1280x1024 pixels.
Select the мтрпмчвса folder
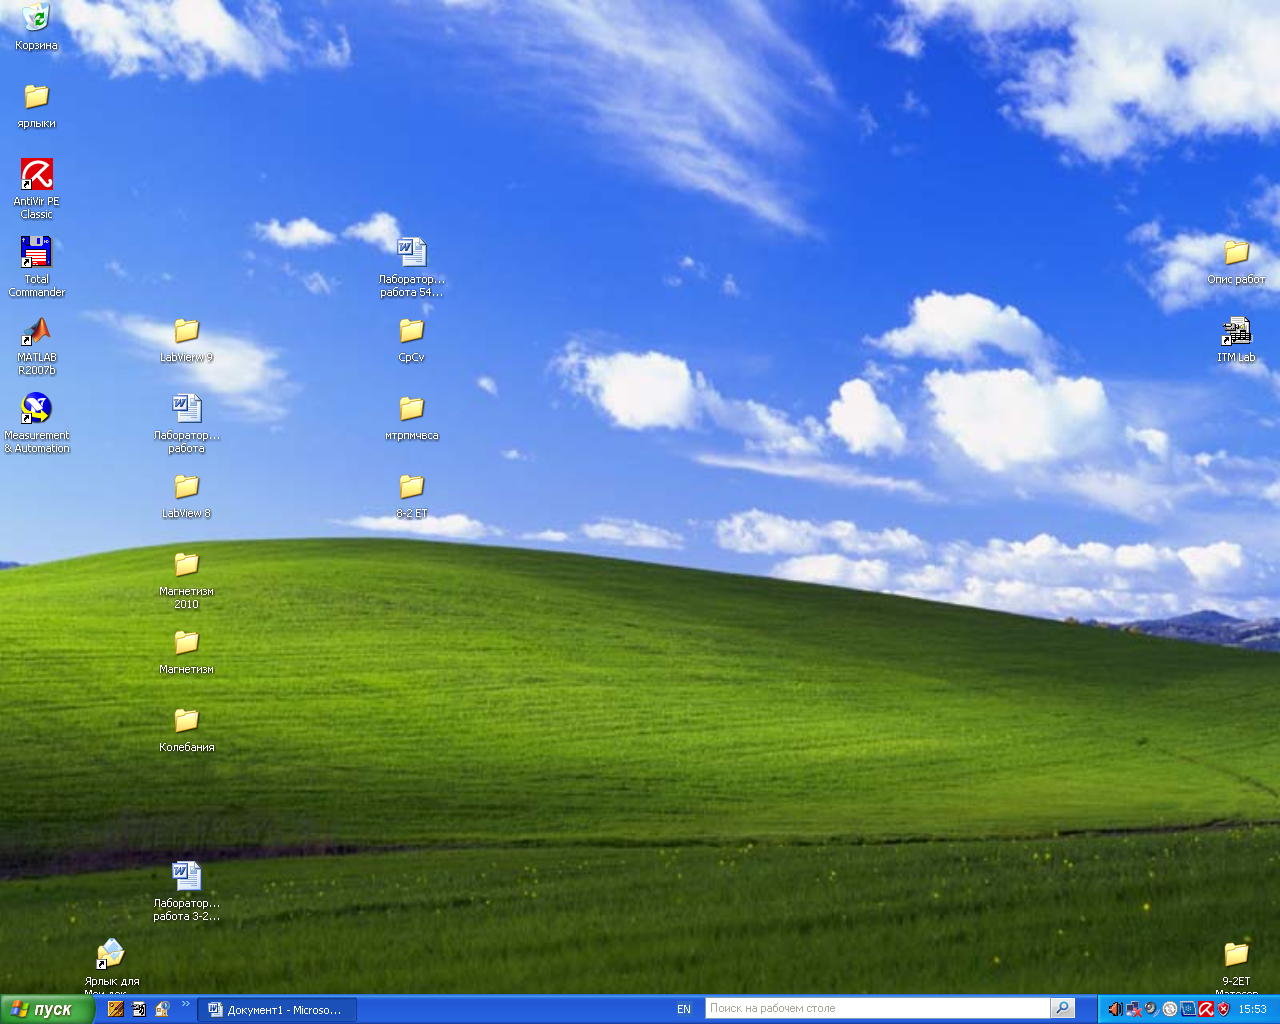412,418
